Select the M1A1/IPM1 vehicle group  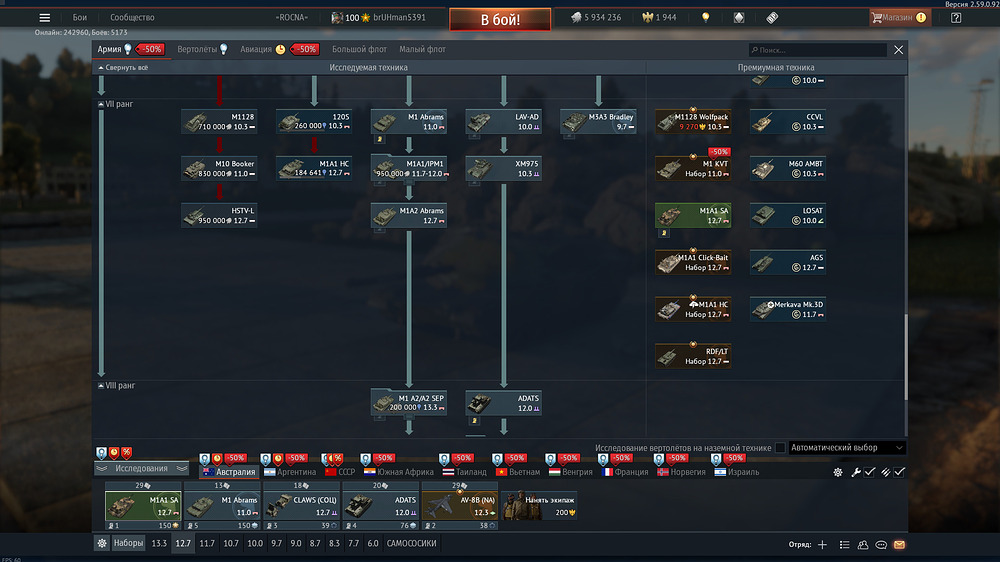[x=409, y=168]
